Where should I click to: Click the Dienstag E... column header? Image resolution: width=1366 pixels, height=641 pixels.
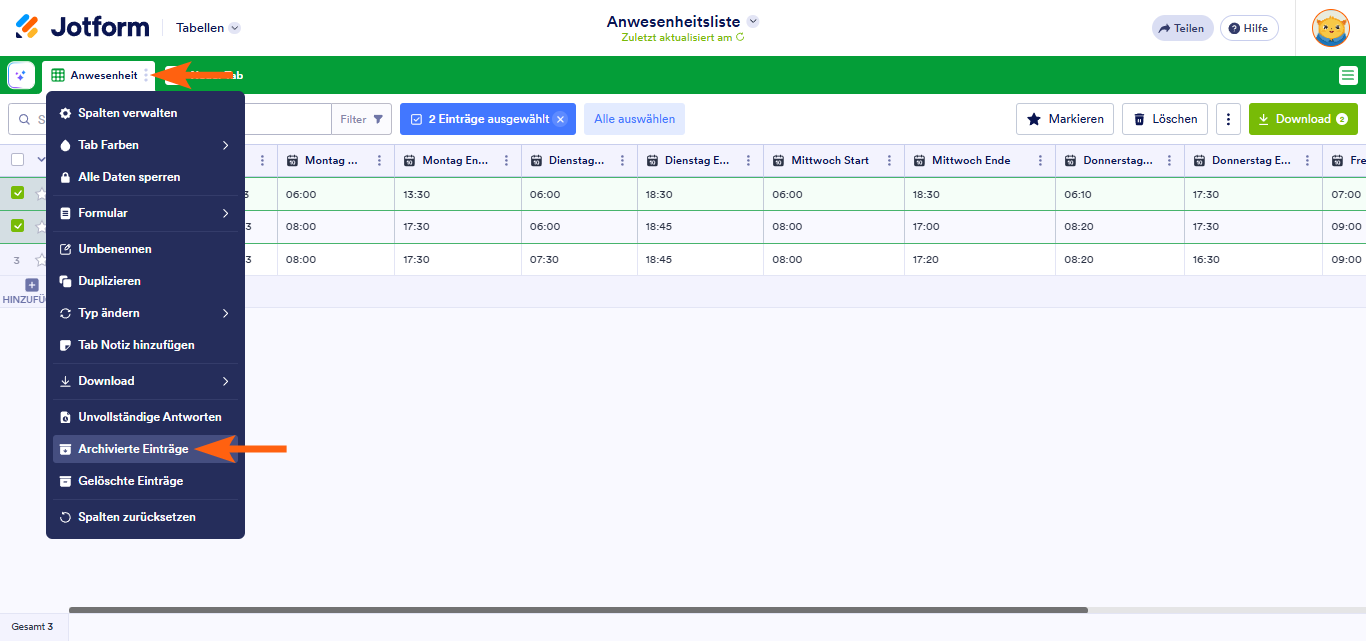pyautogui.click(x=700, y=160)
